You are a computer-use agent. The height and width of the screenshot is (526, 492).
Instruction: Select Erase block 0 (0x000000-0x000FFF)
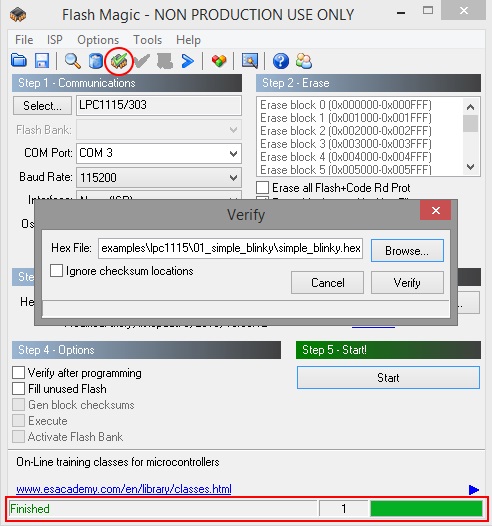(x=346, y=105)
